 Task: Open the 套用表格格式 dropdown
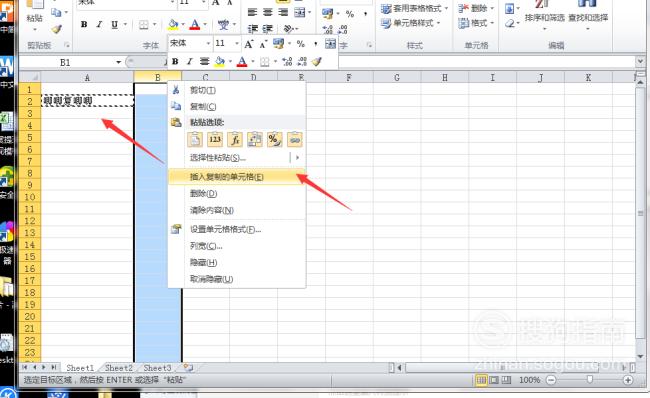(x=446, y=8)
